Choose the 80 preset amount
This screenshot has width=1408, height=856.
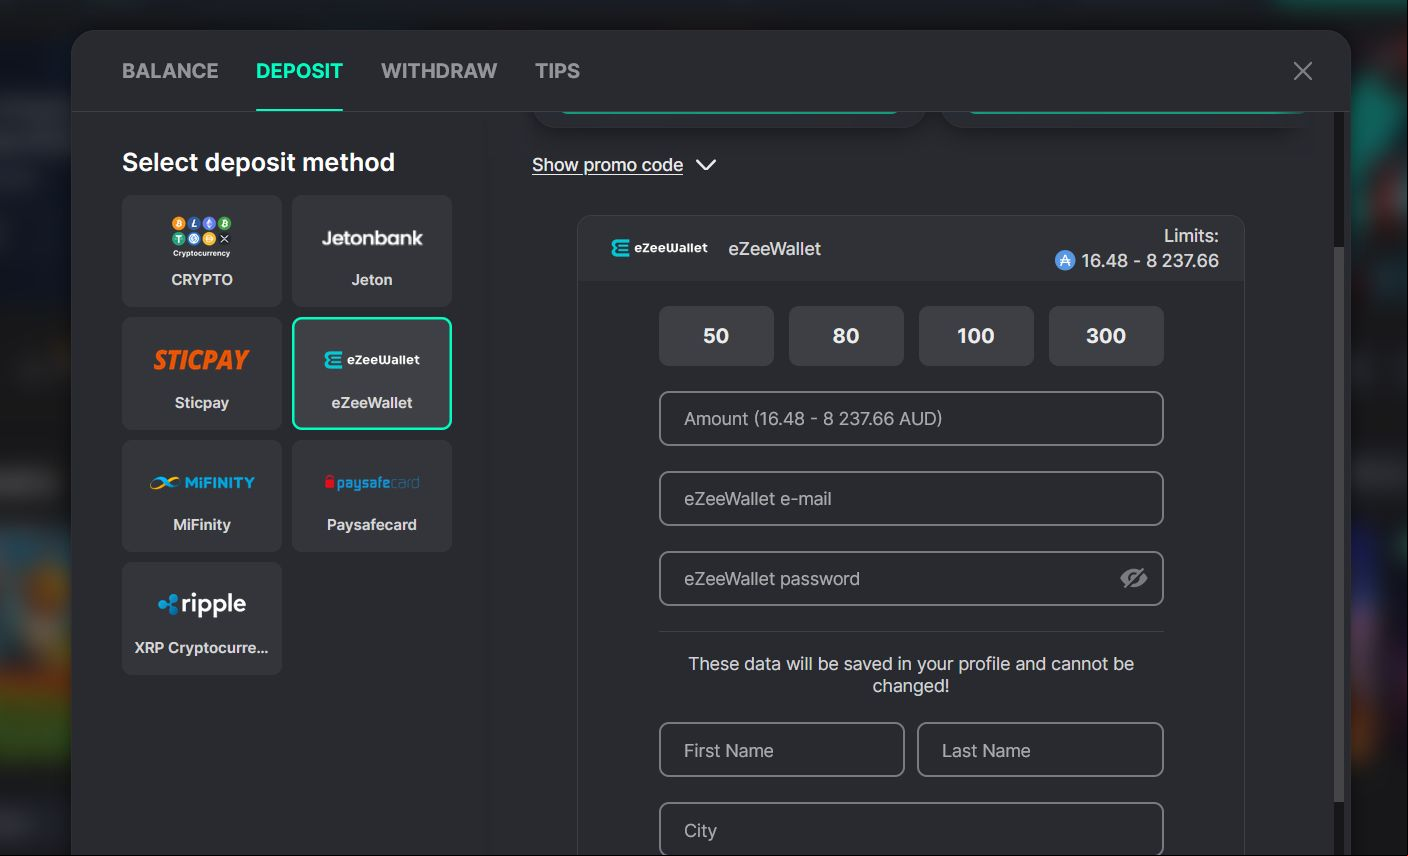(846, 336)
